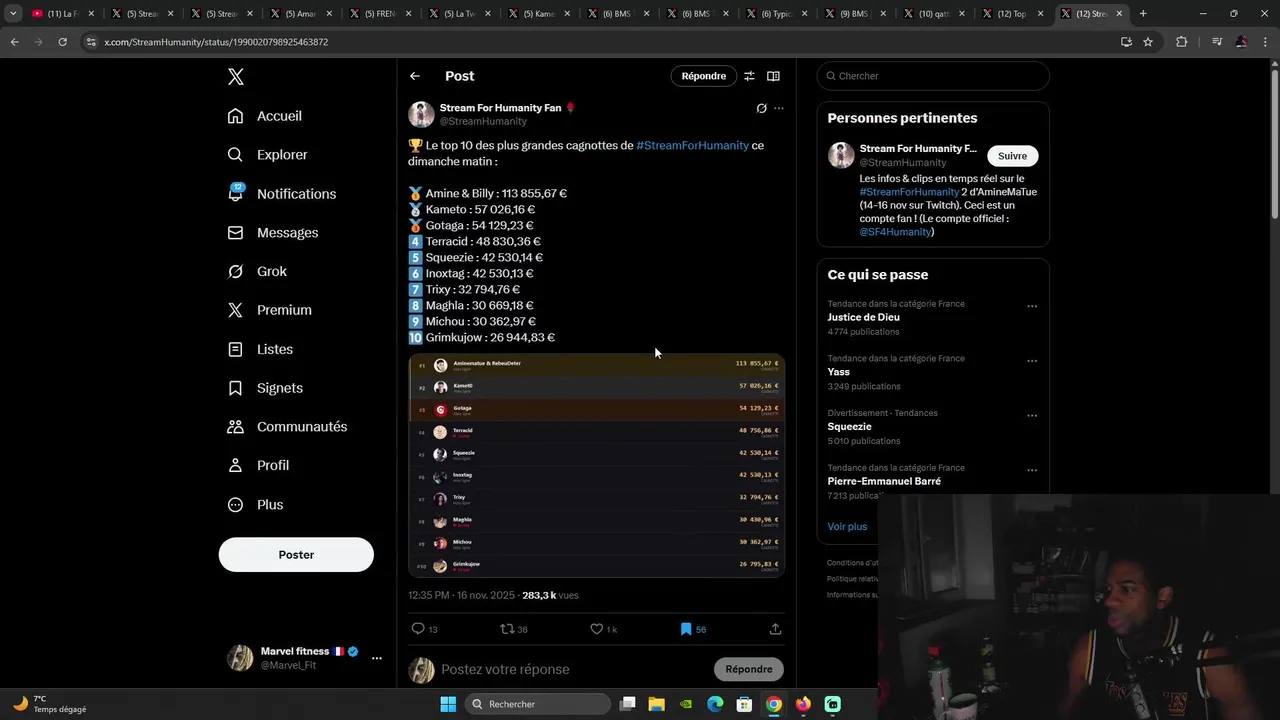Click the X logo in the sidebar
The image size is (1280, 720).
tap(235, 77)
